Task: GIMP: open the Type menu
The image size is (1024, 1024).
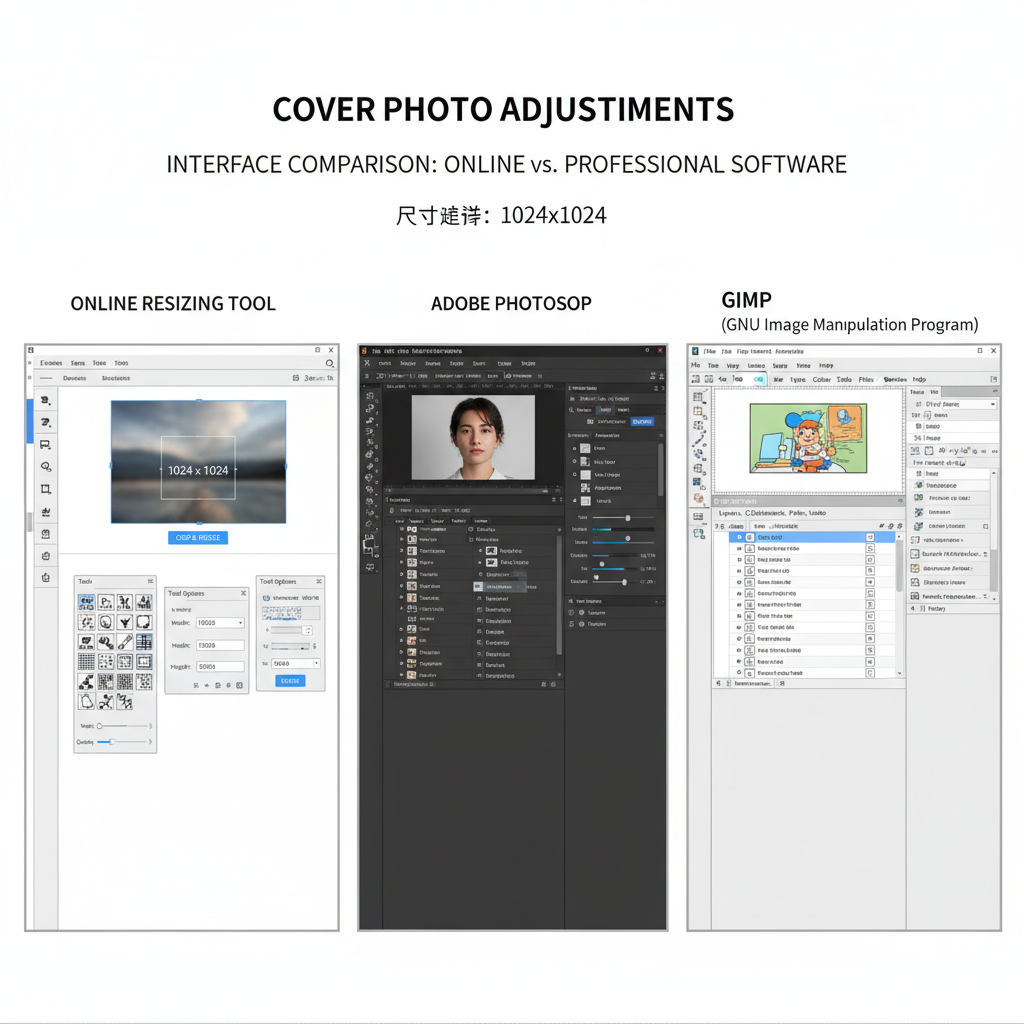Action: [x=797, y=379]
